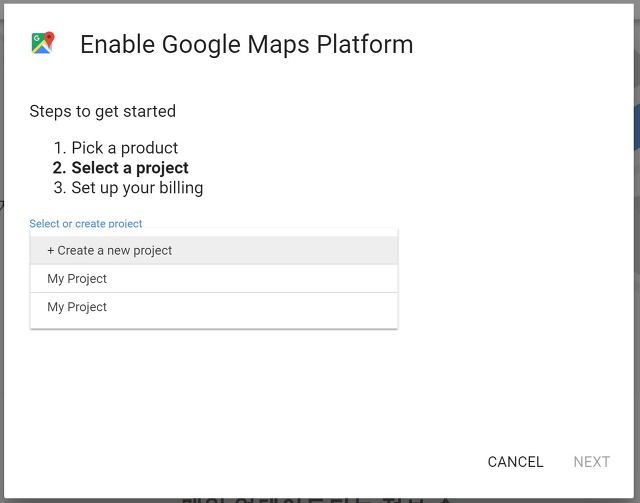This screenshot has width=640, height=503.
Task: Click the blank padding under the last 'My Project'
Action: 214,324
